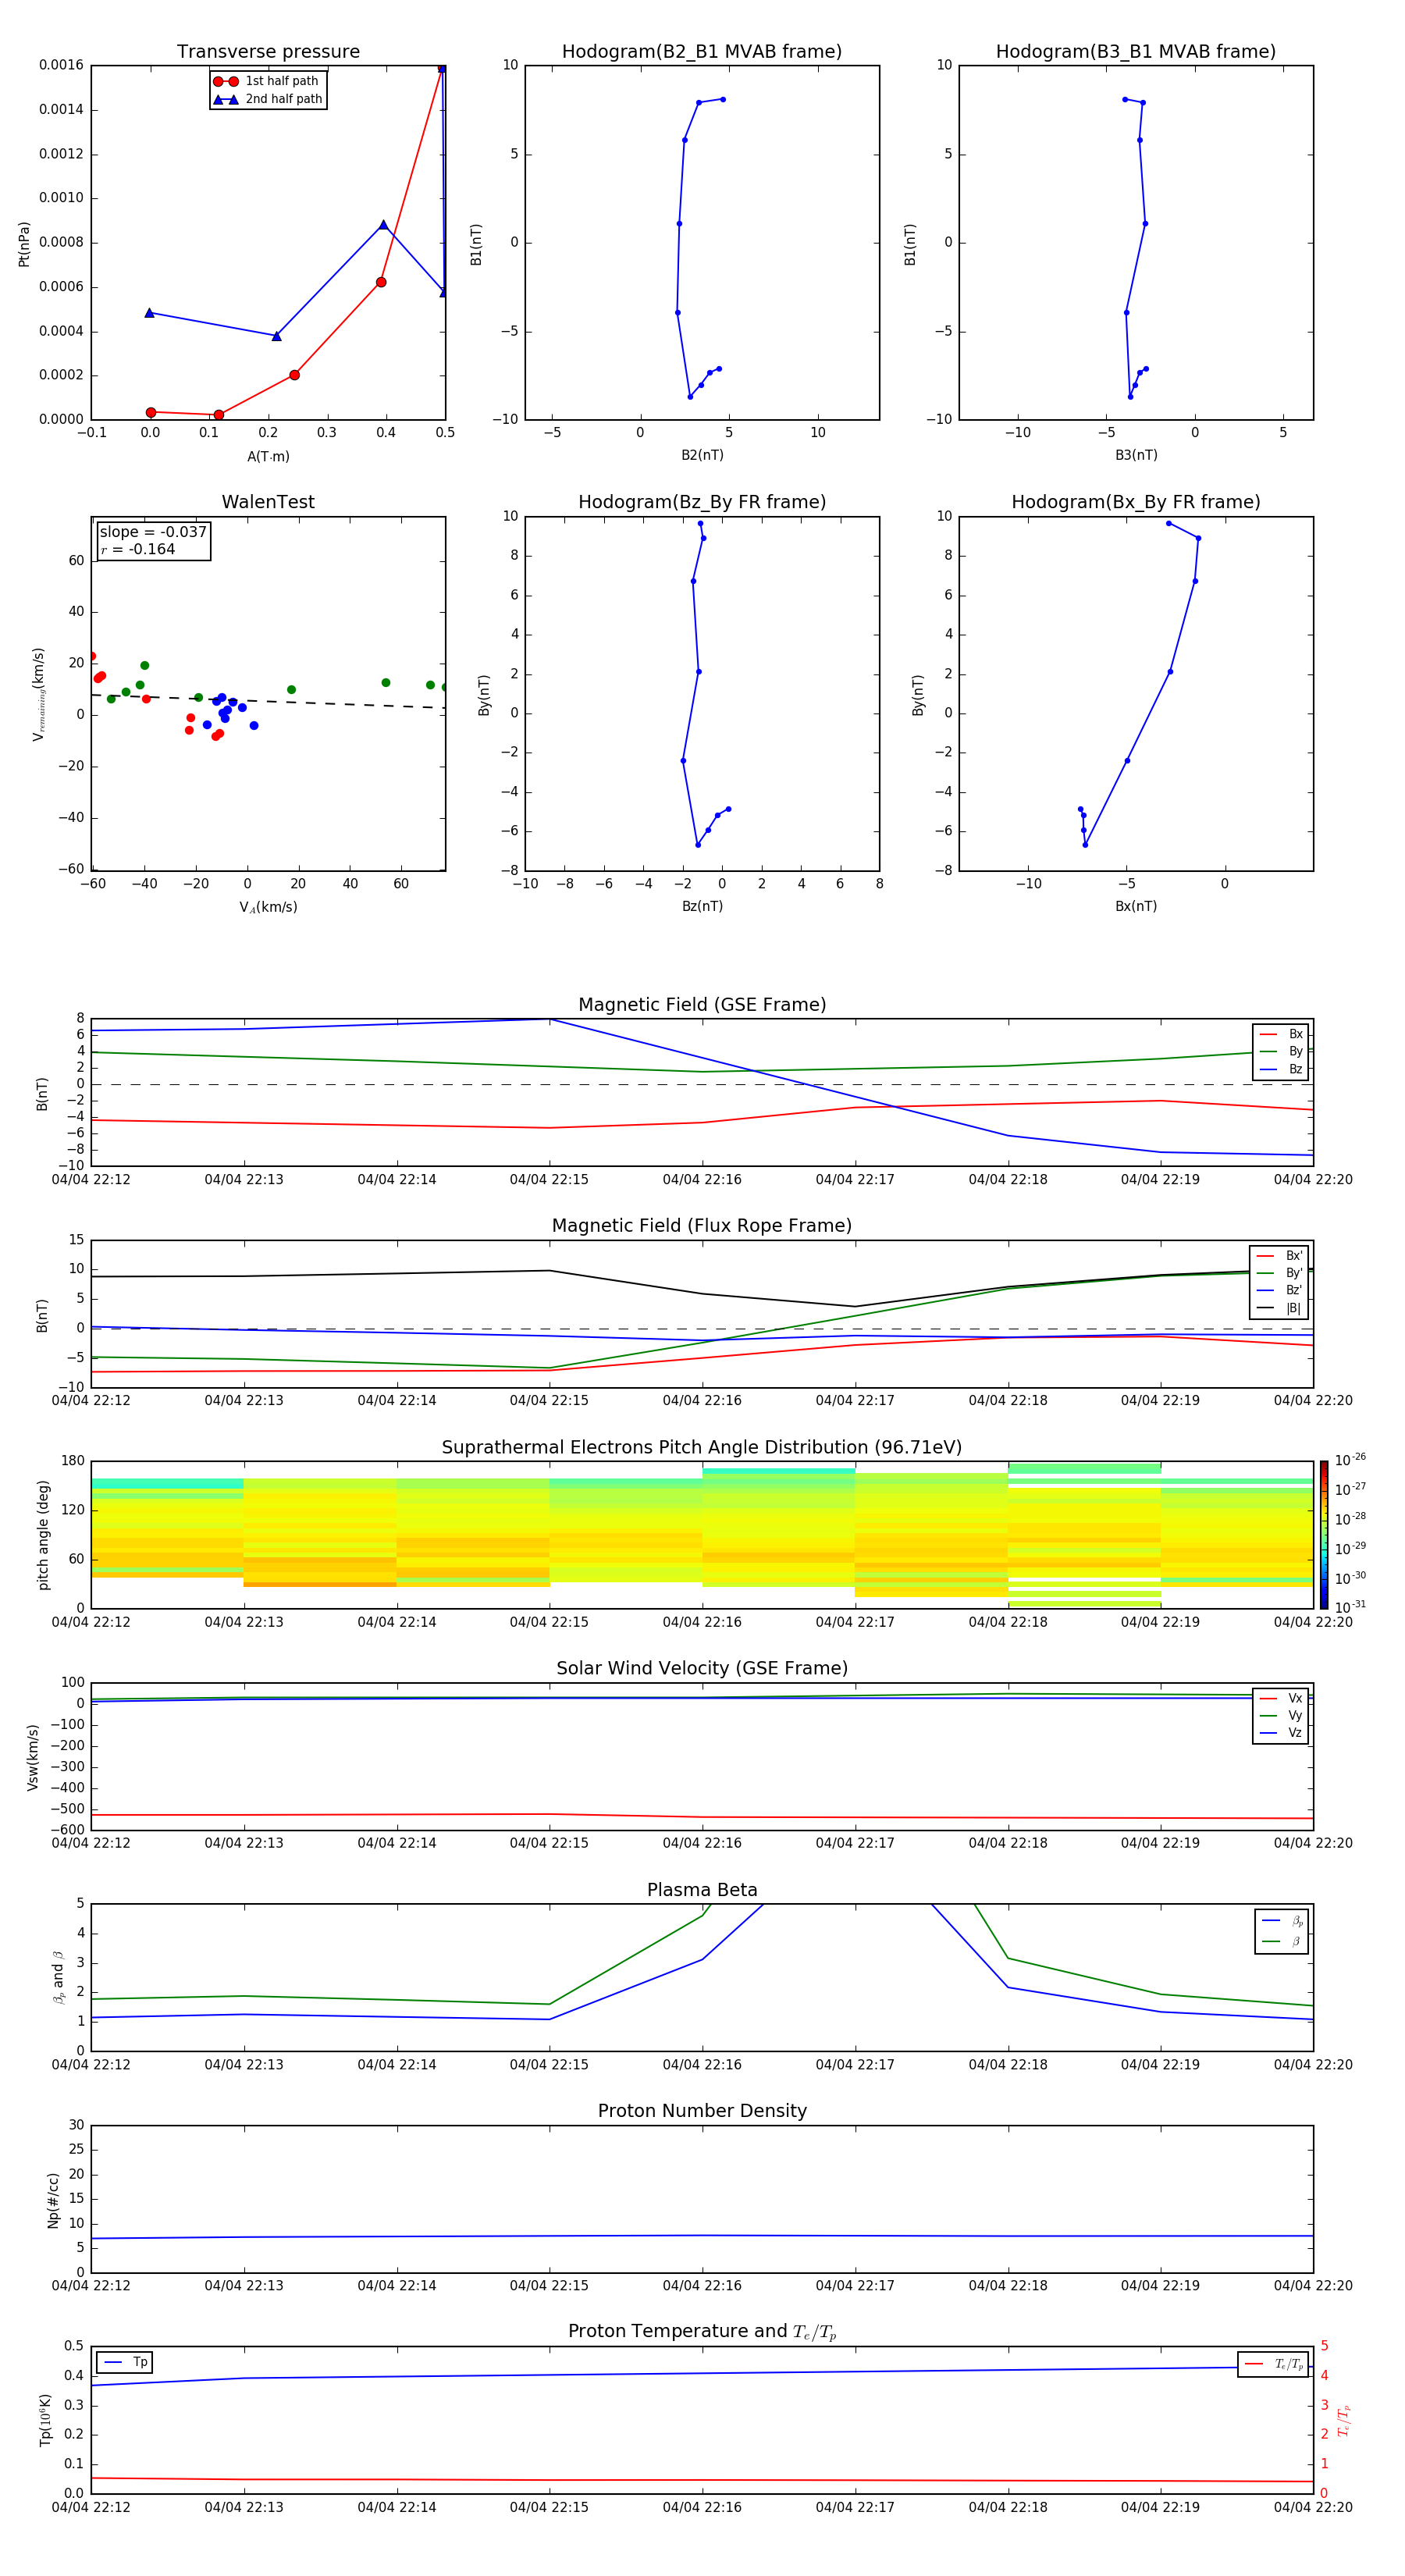
Task: Click the red Te/Tp axis label on the right
Action: pos(1344,2420)
